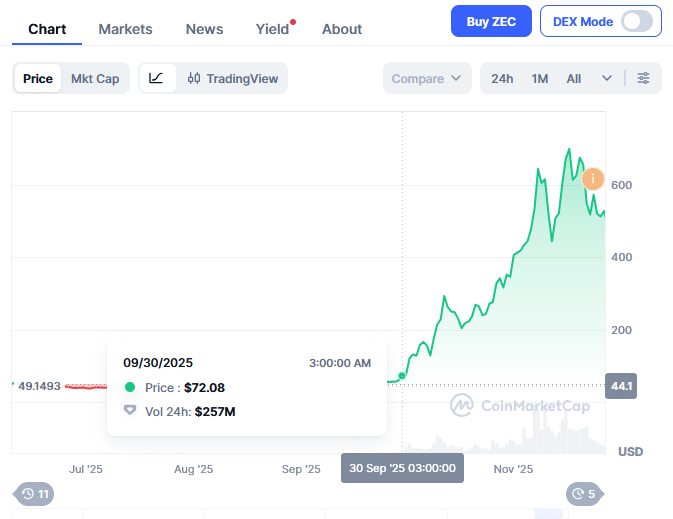This screenshot has height=519, width=673.
Task: Expand more time range options chevron
Action: 606,78
